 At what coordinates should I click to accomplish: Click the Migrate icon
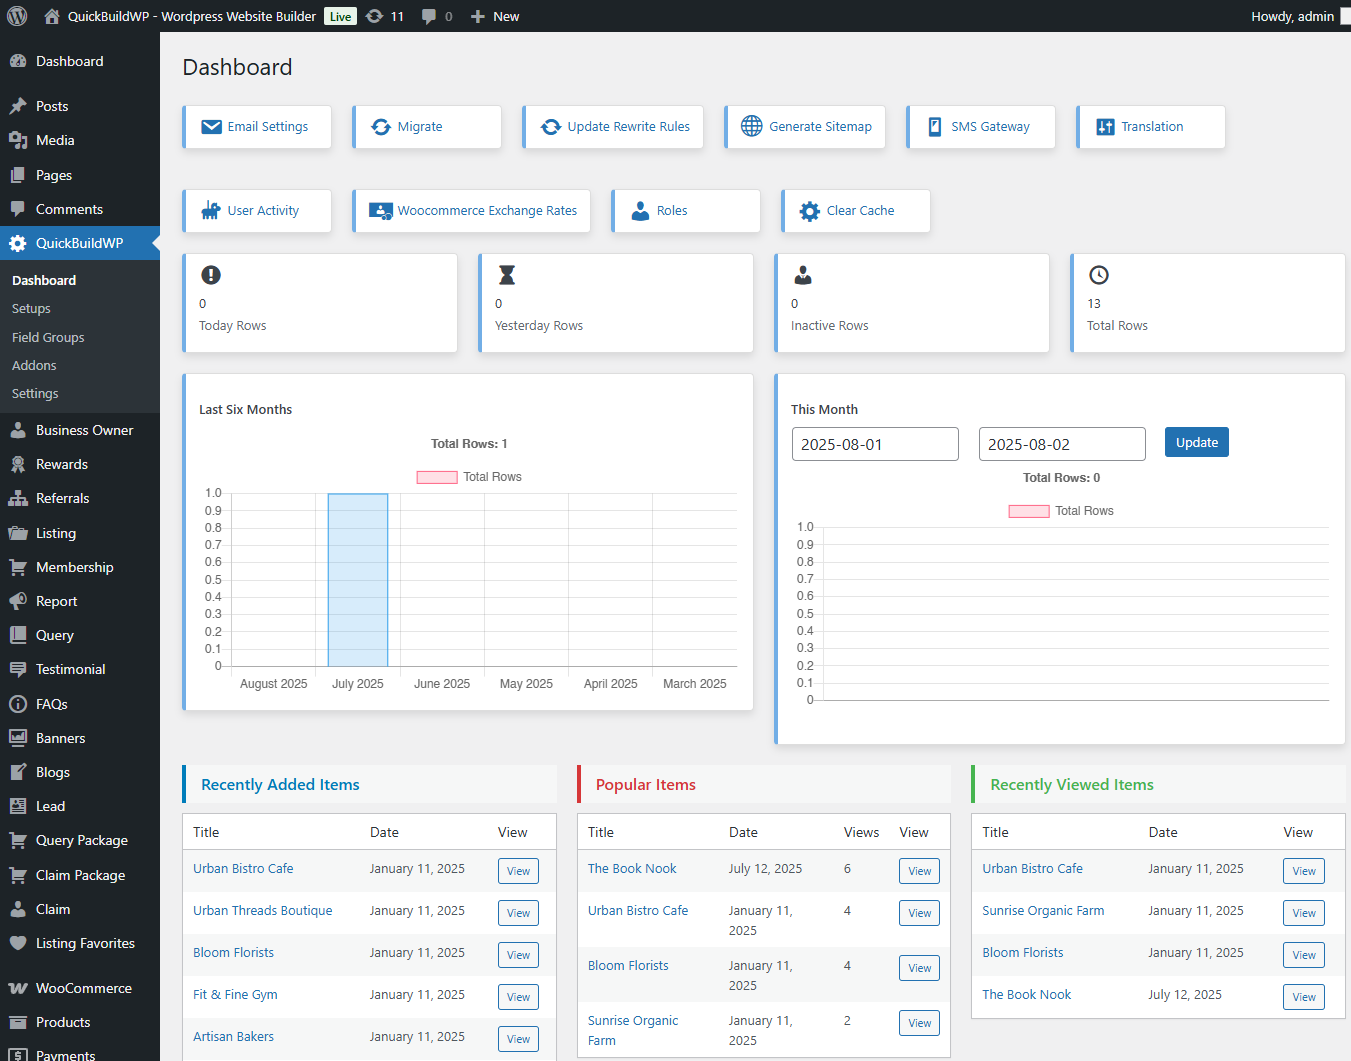pos(381,126)
